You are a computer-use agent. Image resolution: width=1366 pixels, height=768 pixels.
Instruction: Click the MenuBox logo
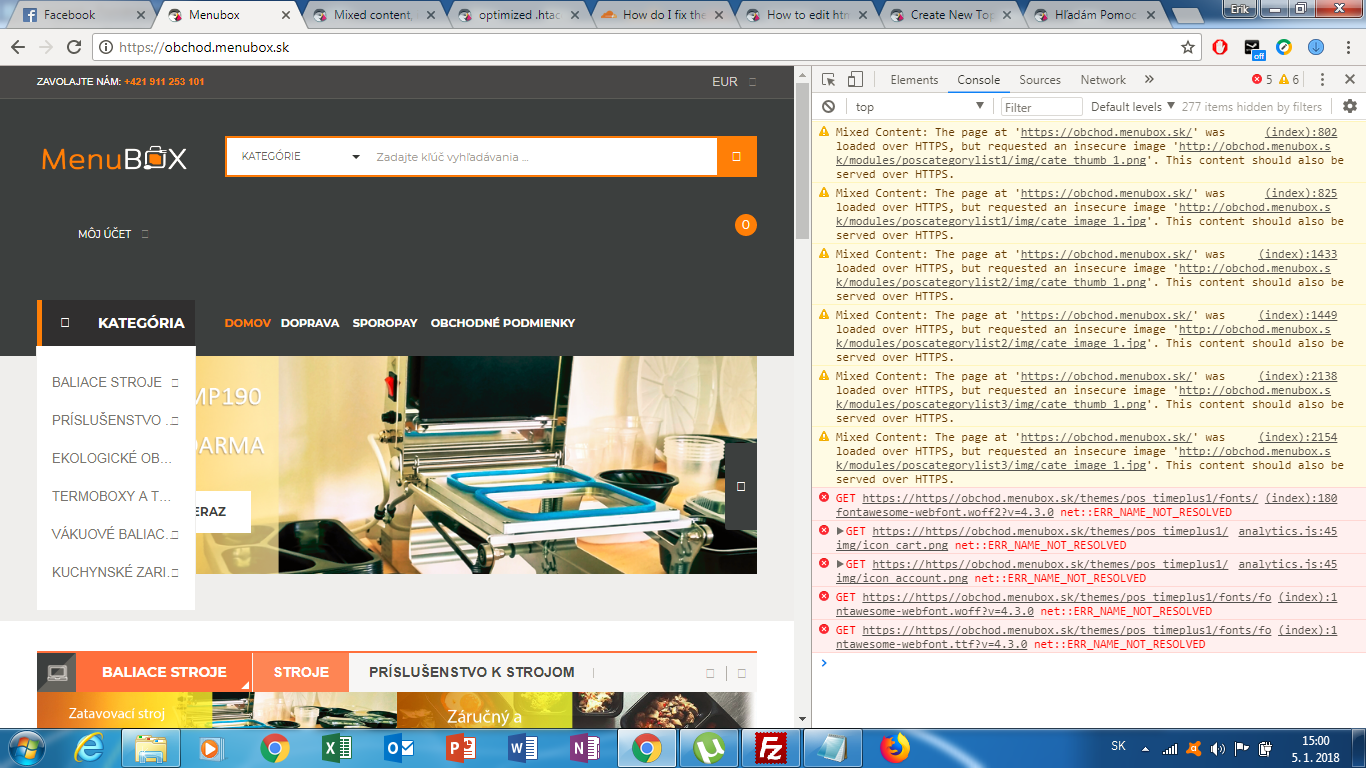(114, 158)
